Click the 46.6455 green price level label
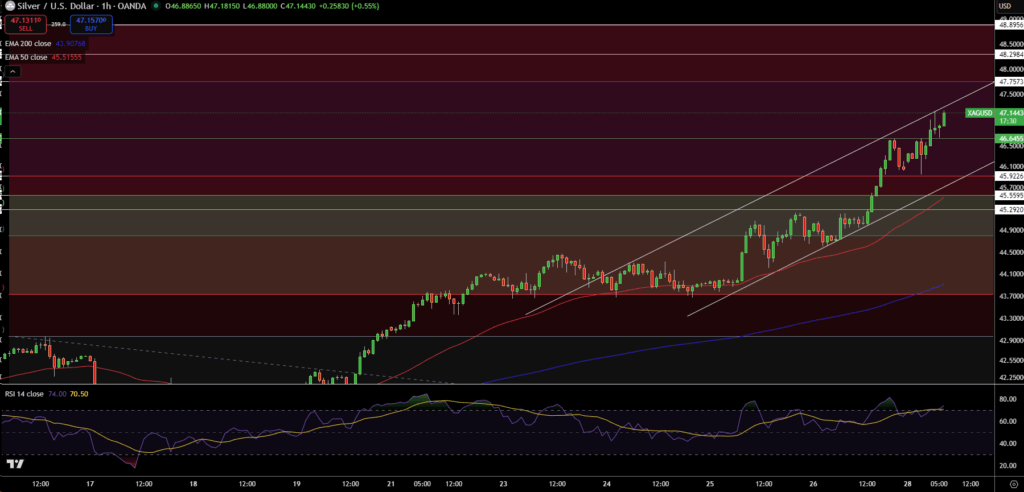Image resolution: width=1024 pixels, height=492 pixels. (1005, 138)
